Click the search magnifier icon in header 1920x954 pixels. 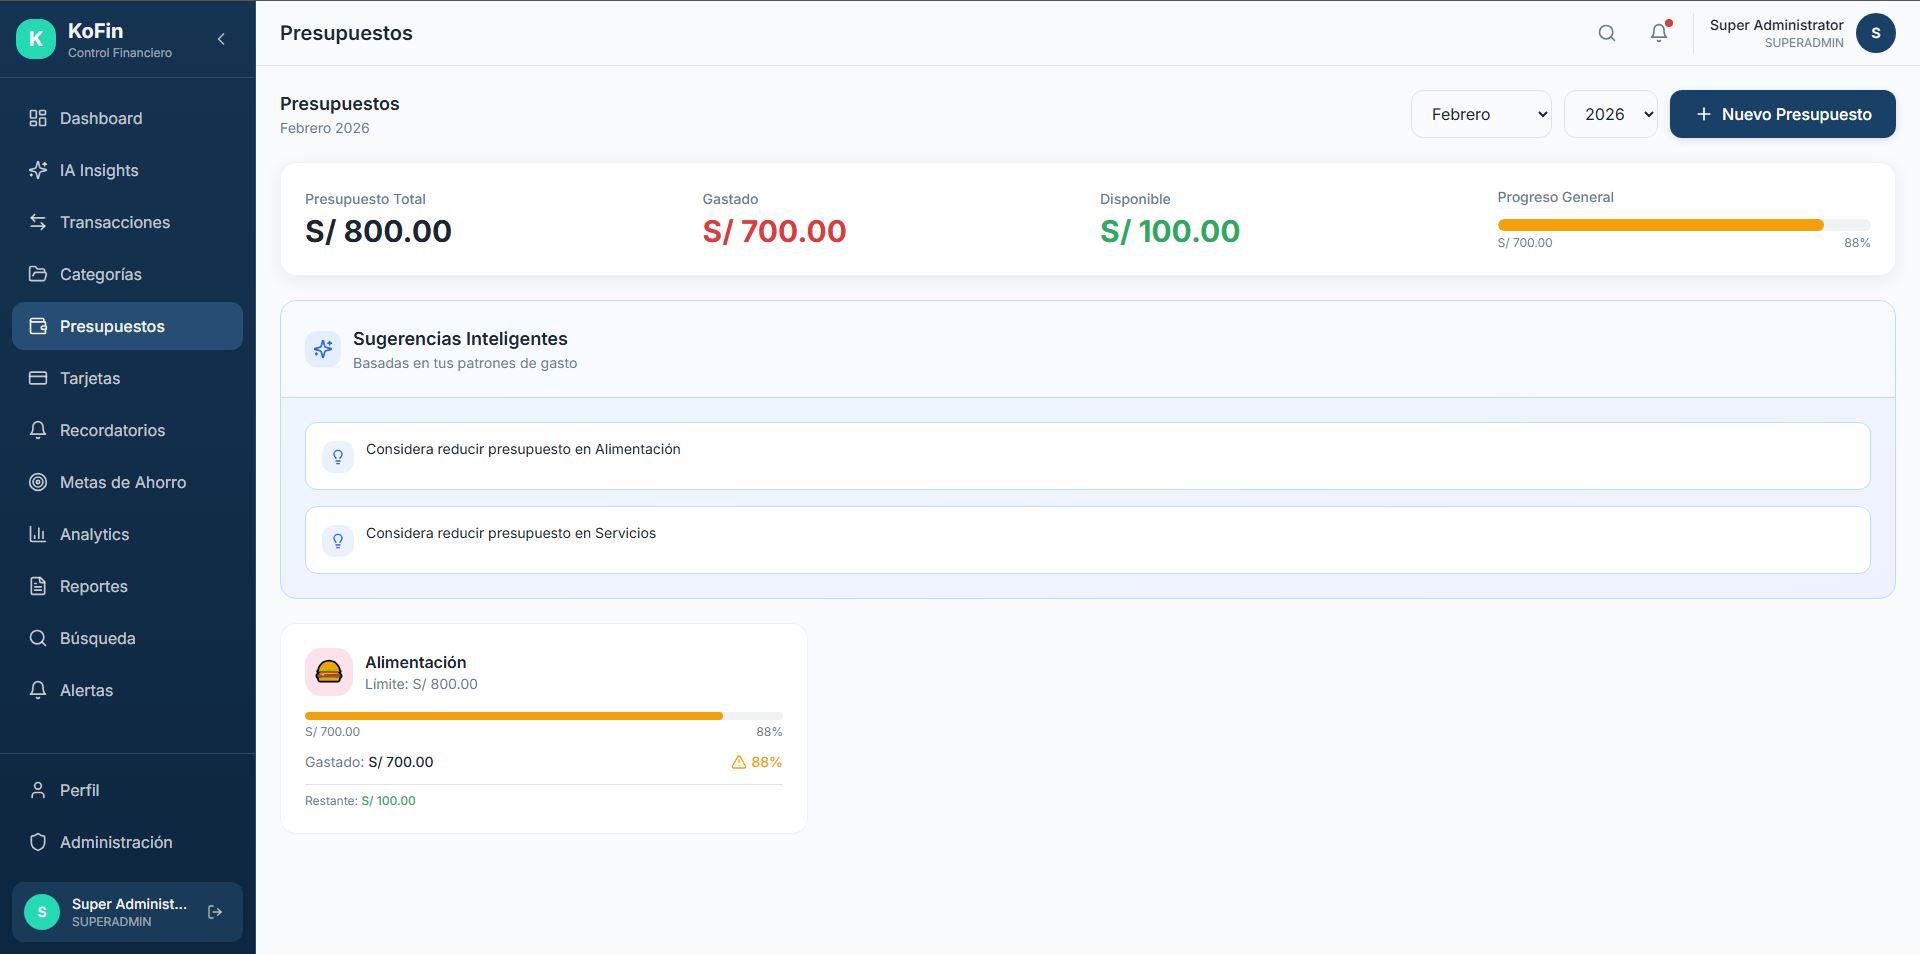point(1606,33)
